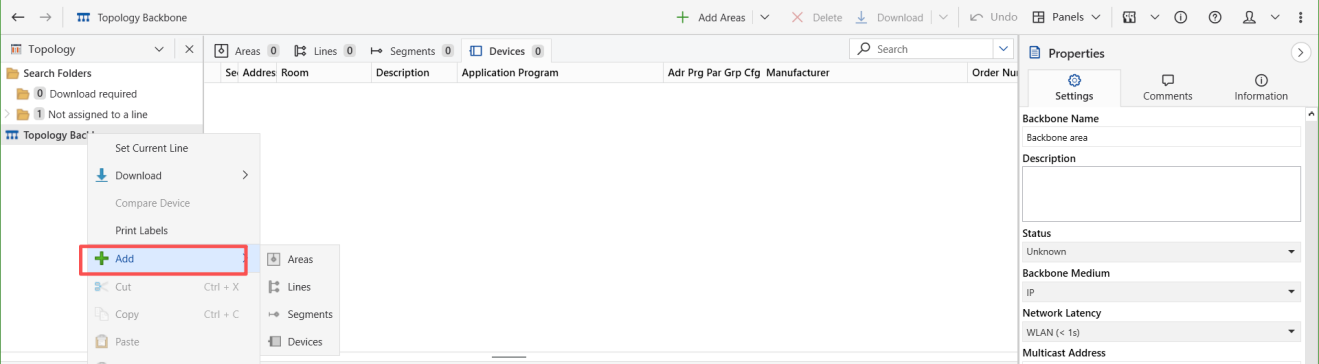Viewport: 1319px width, 364px height.
Task: Switch to the Lines tab
Action: (326, 51)
